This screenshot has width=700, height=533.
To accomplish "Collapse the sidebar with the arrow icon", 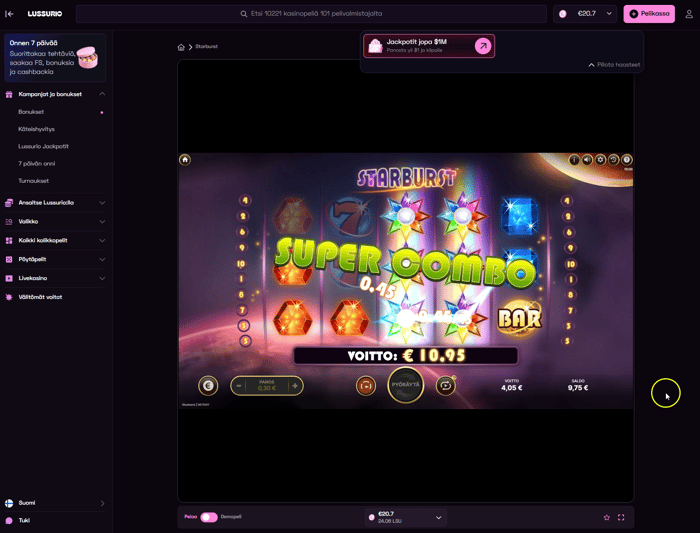I will [x=9, y=14].
